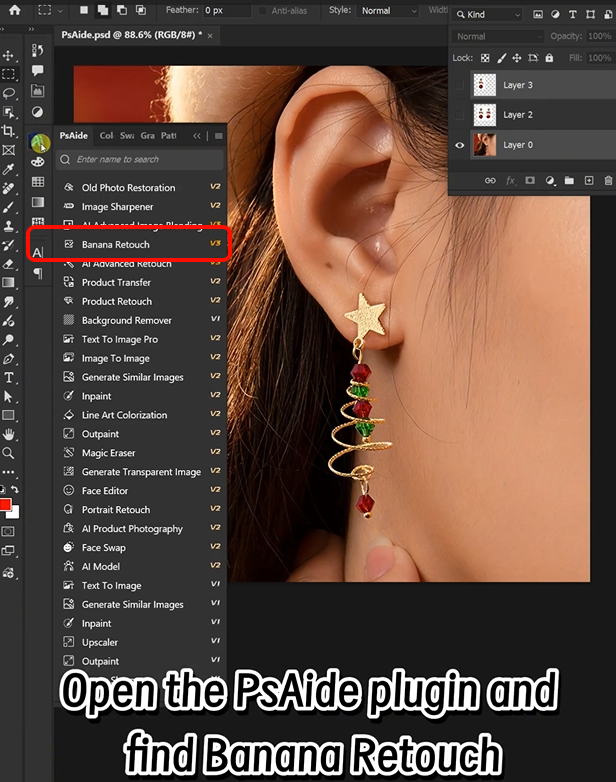Select the PsAide.psd document tab
This screenshot has height=782, width=616.
131,35
